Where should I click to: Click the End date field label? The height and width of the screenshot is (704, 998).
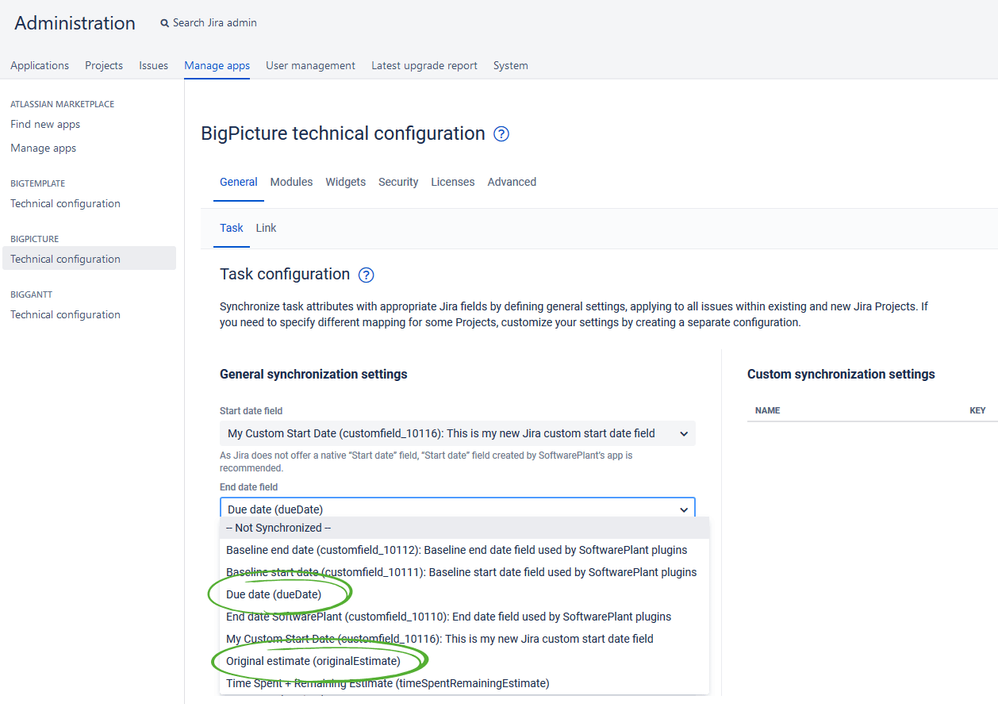(249, 487)
